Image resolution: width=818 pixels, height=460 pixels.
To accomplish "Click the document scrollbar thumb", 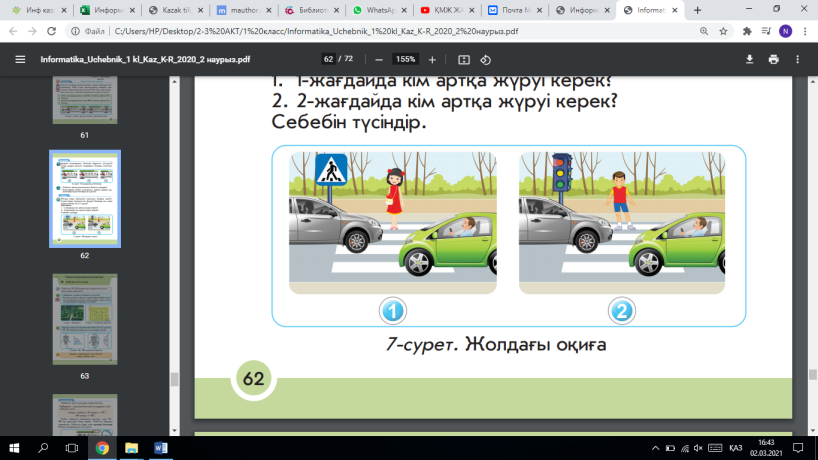I will tap(813, 374).
